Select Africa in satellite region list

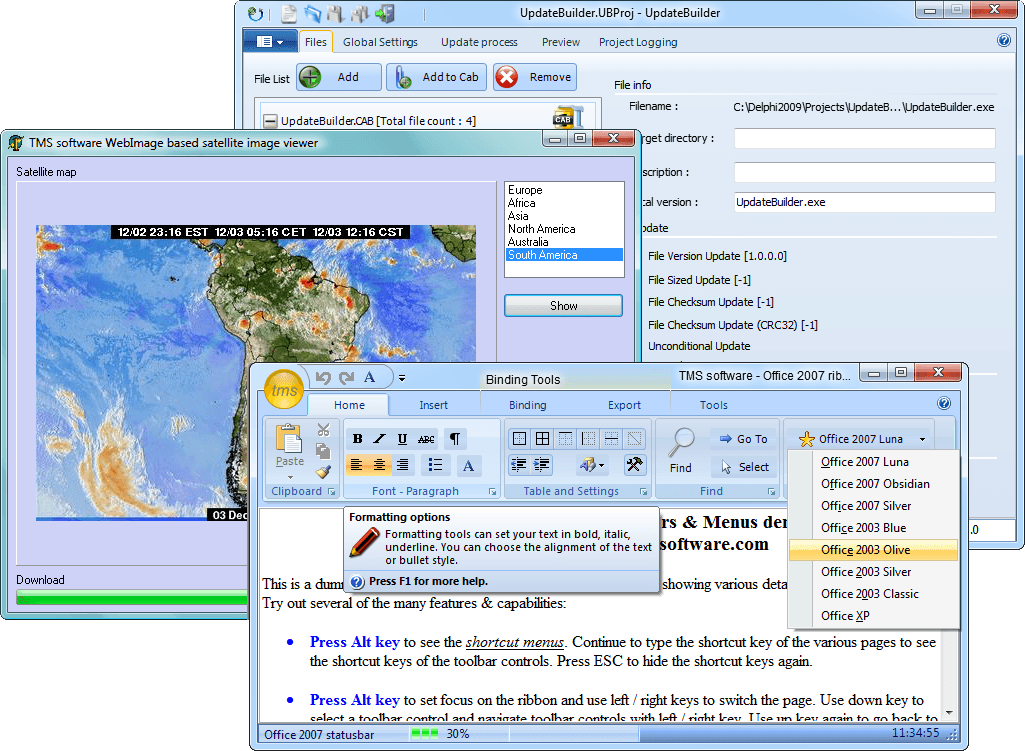coord(564,203)
